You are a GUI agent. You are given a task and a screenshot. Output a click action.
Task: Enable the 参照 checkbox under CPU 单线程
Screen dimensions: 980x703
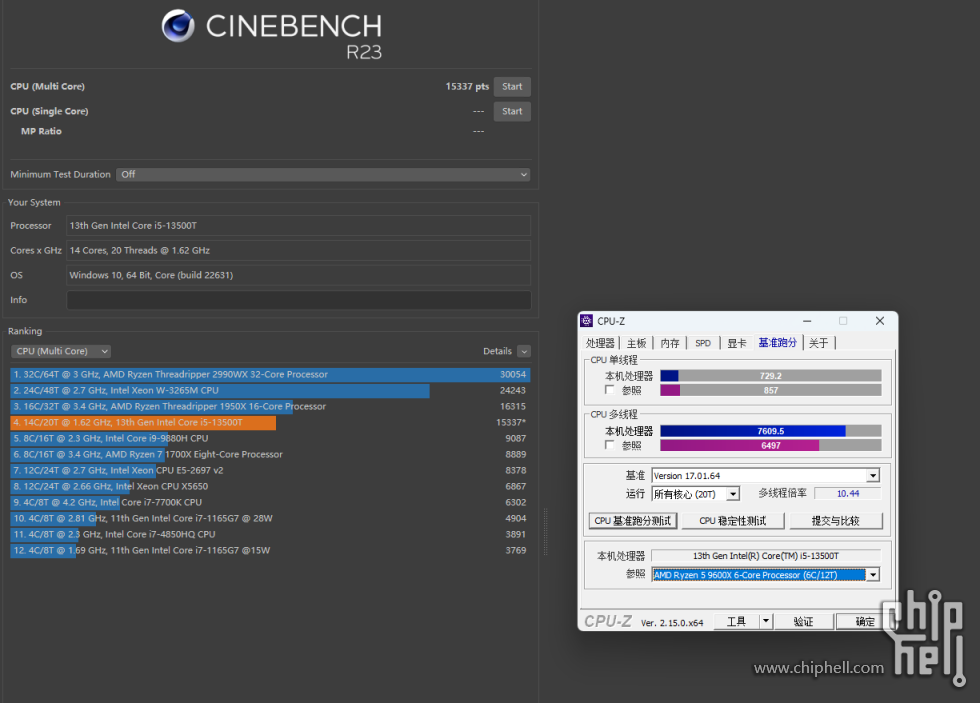pos(609,390)
